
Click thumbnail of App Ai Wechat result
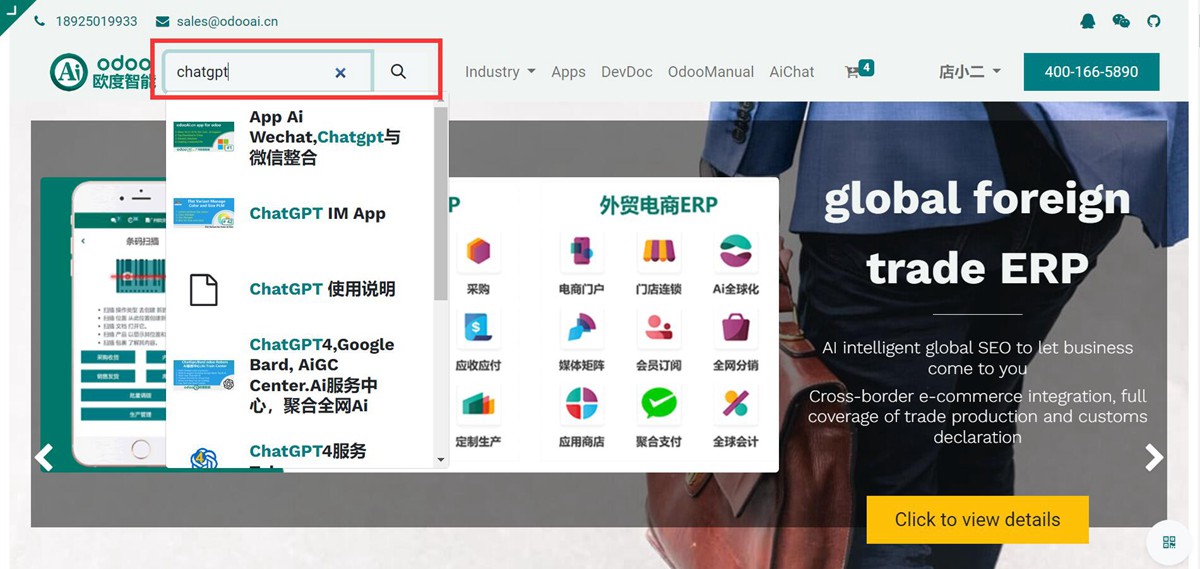pos(203,137)
